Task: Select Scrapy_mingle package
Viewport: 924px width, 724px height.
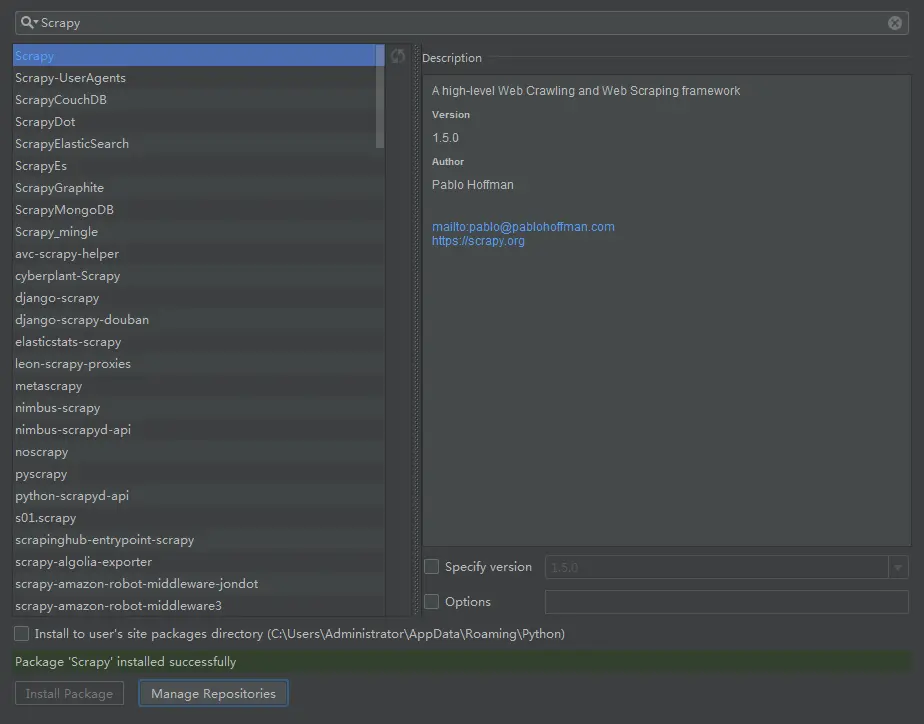Action: [199, 232]
